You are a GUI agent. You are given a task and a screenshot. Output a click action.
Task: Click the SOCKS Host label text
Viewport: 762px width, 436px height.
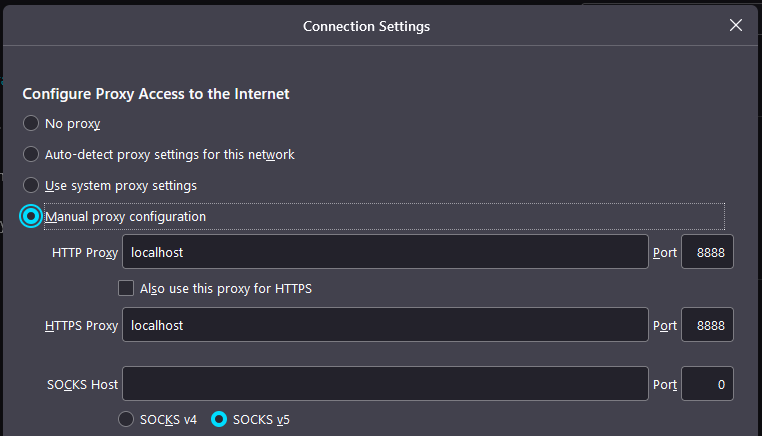point(82,384)
